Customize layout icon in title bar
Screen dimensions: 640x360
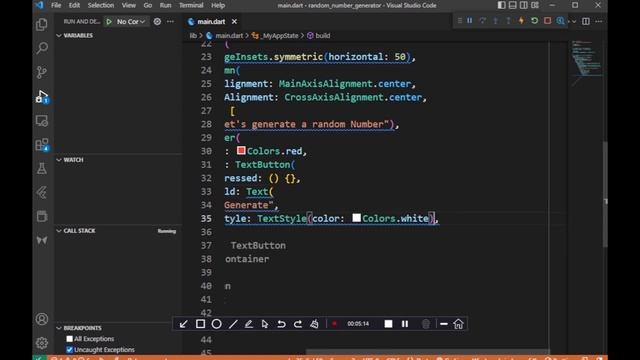click(535, 5)
